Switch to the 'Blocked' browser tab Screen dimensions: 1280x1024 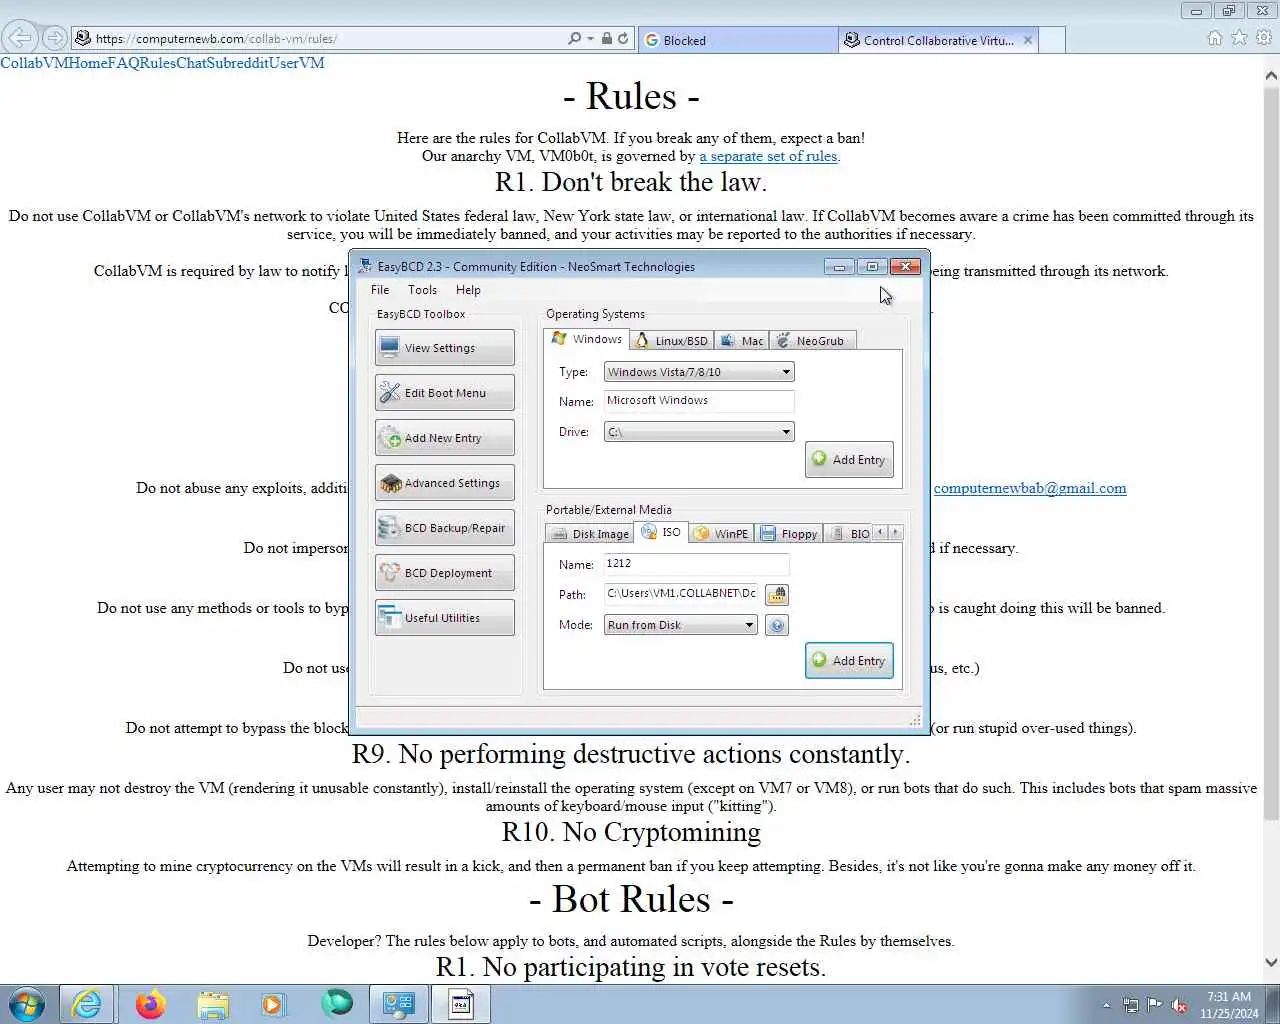pyautogui.click(x=738, y=40)
